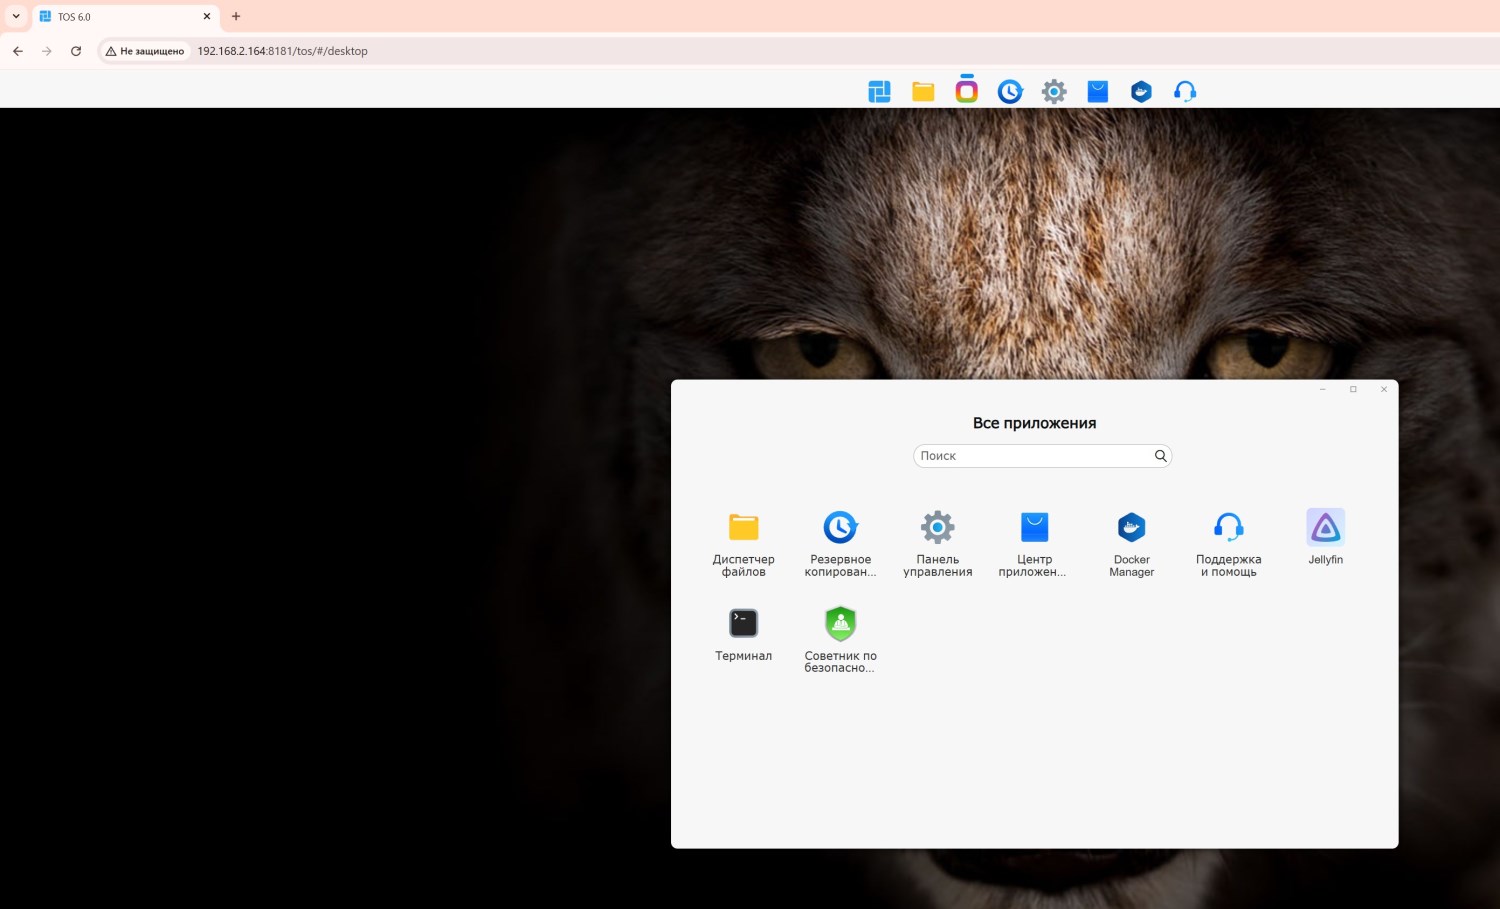Click the Docker whale icon in top taskbar
Screen dimensions: 1500x909
click(1141, 92)
